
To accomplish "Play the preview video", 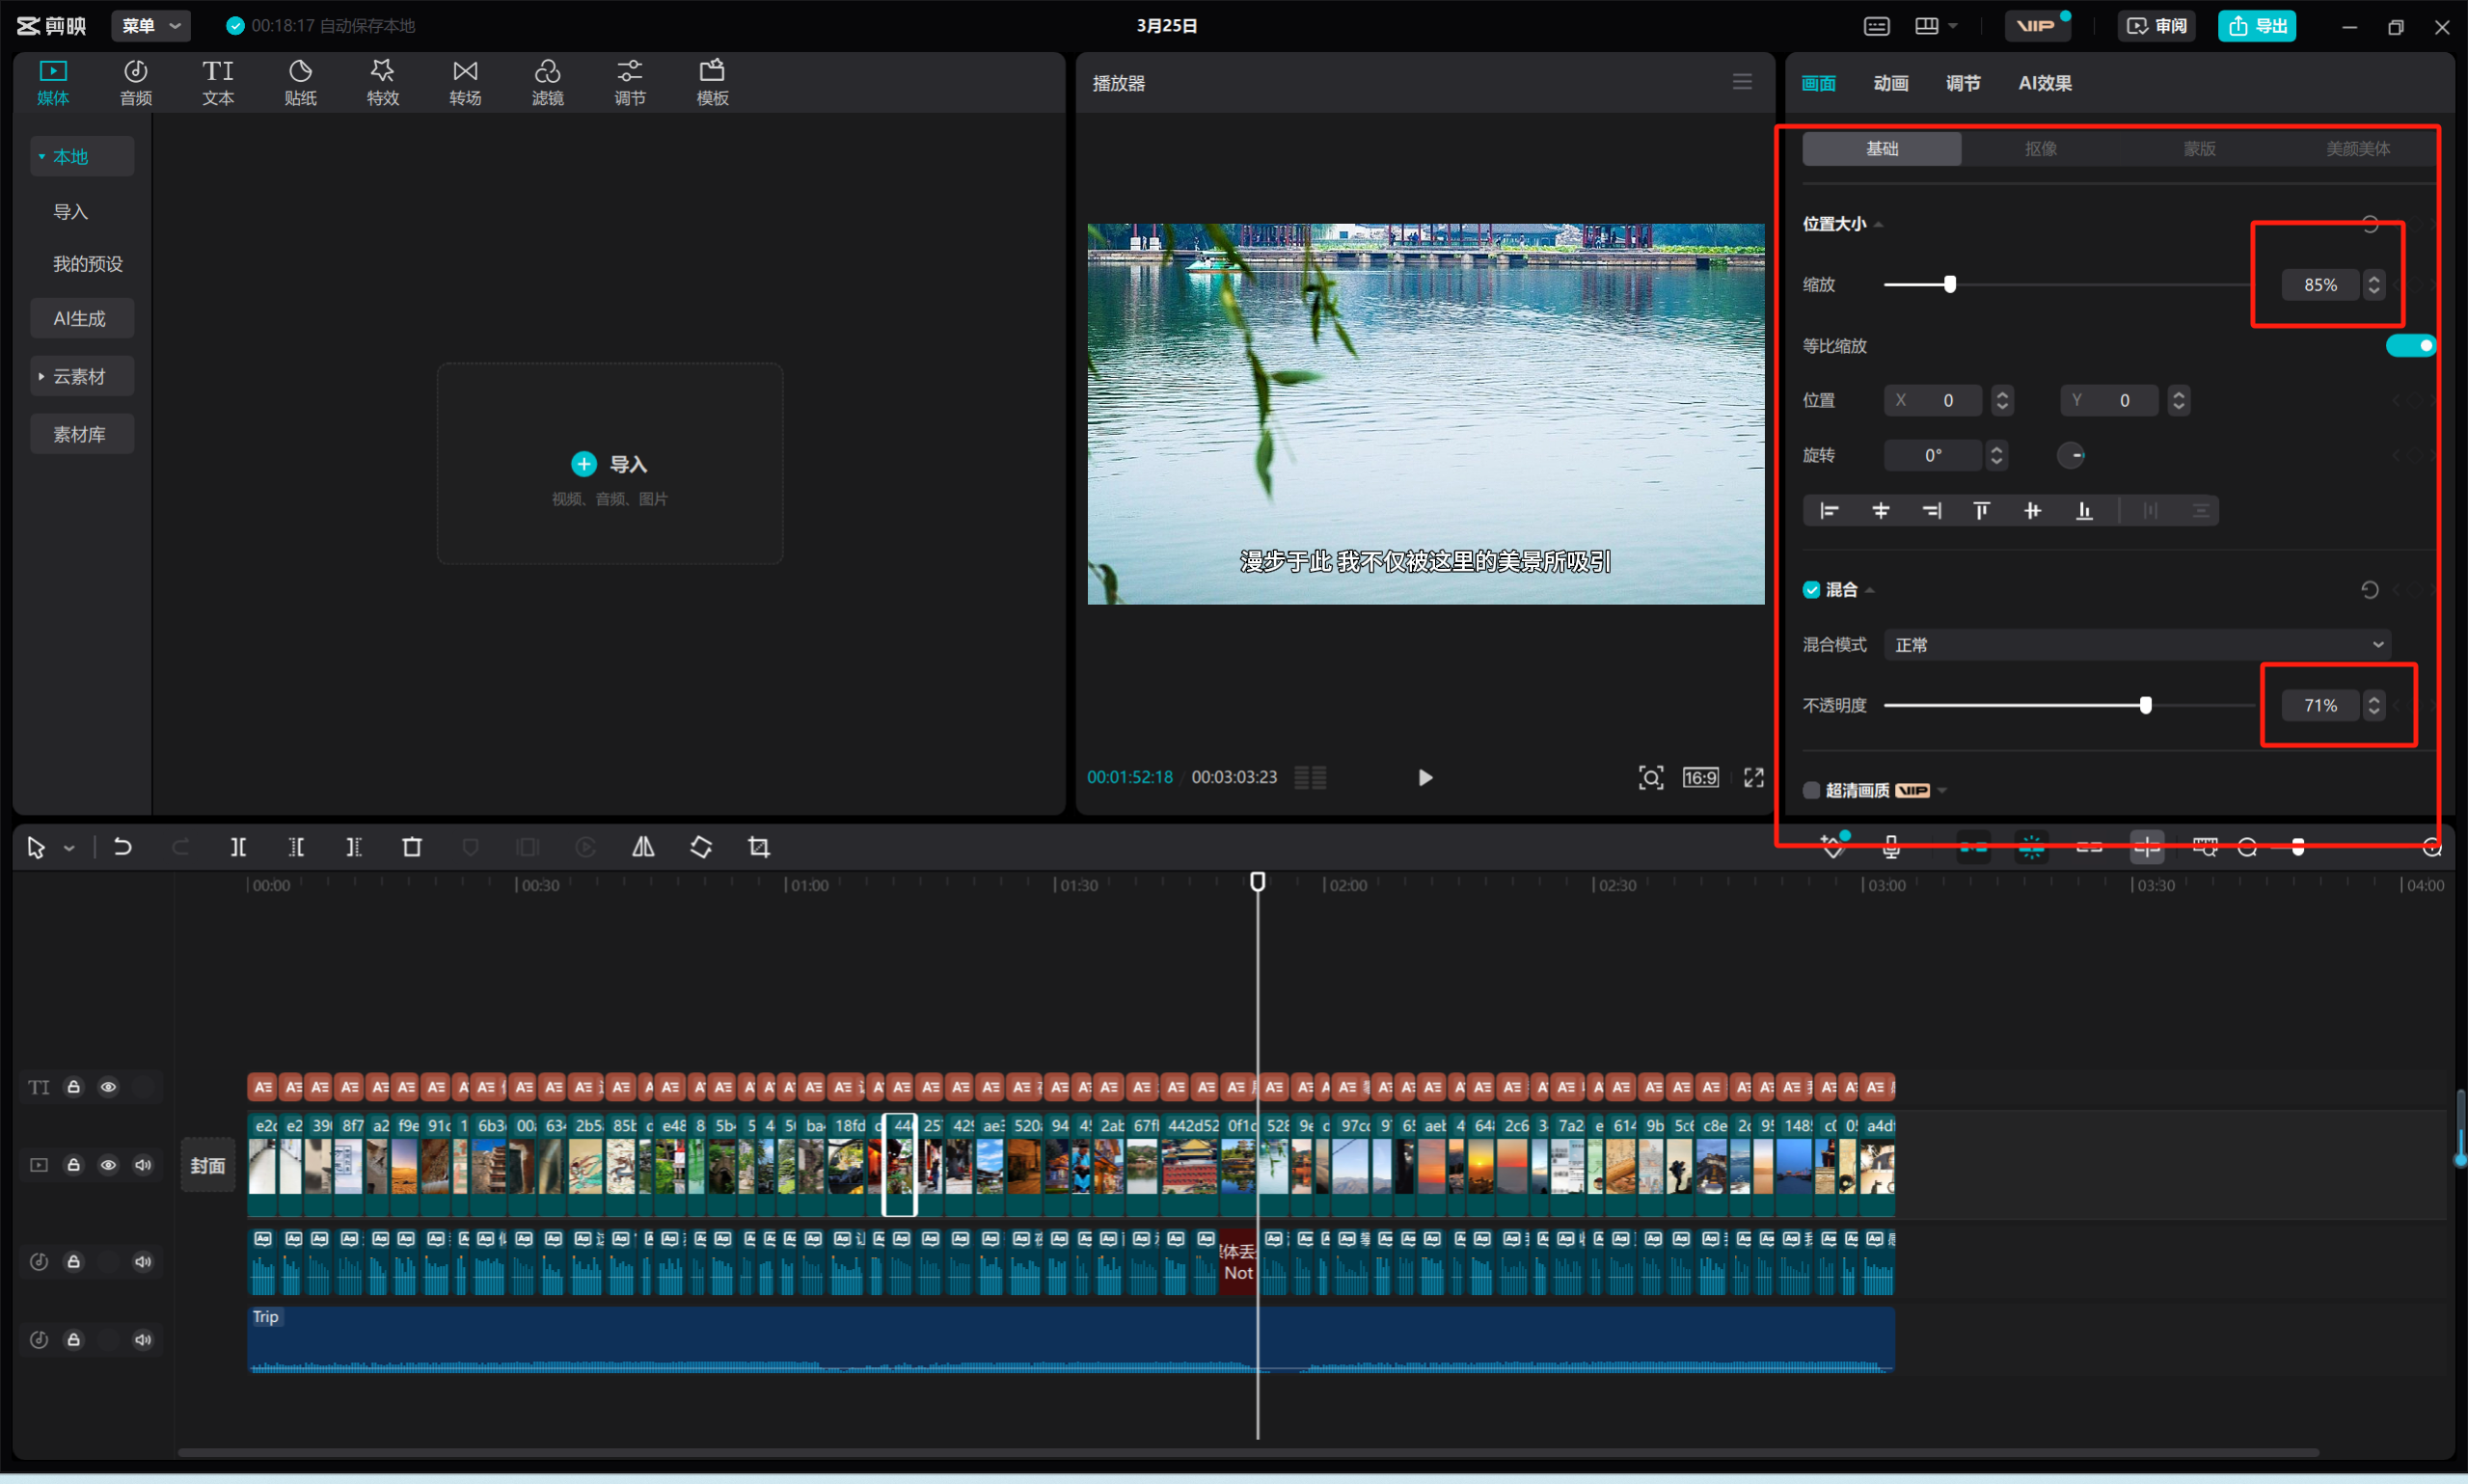I will pos(1425,777).
